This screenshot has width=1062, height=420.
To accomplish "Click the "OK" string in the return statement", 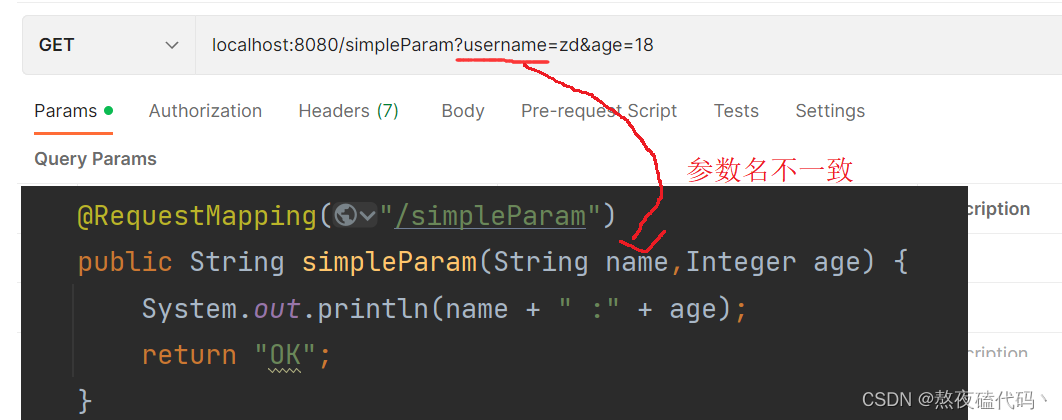I will coord(285,355).
